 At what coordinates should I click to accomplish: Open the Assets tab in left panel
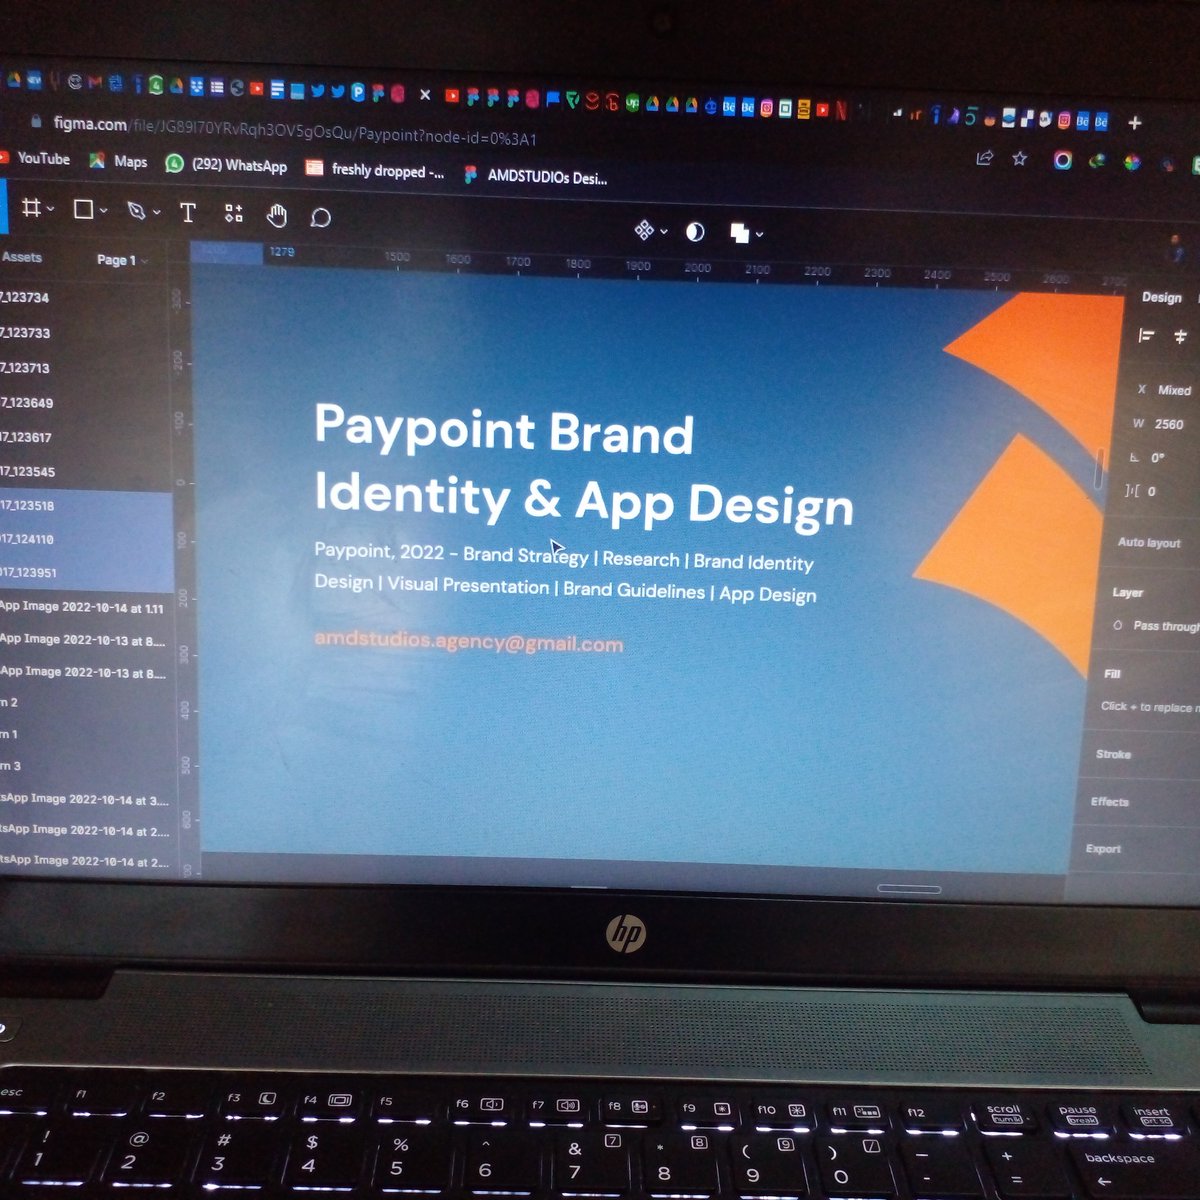click(21, 257)
